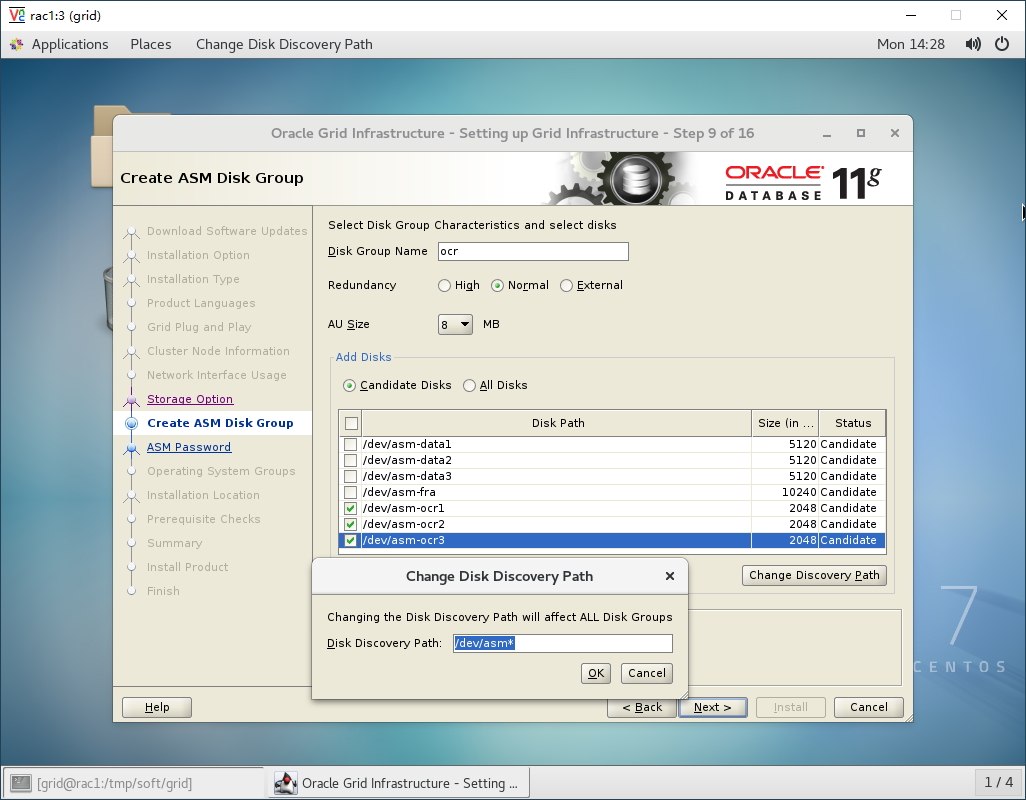Check the /dev/asm-fra disk

coord(351,492)
